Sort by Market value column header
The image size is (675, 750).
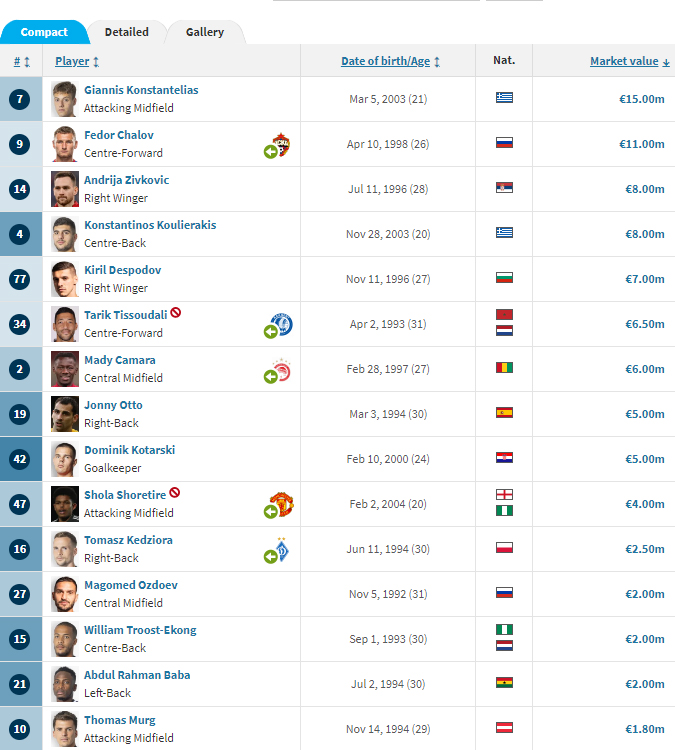[629, 61]
